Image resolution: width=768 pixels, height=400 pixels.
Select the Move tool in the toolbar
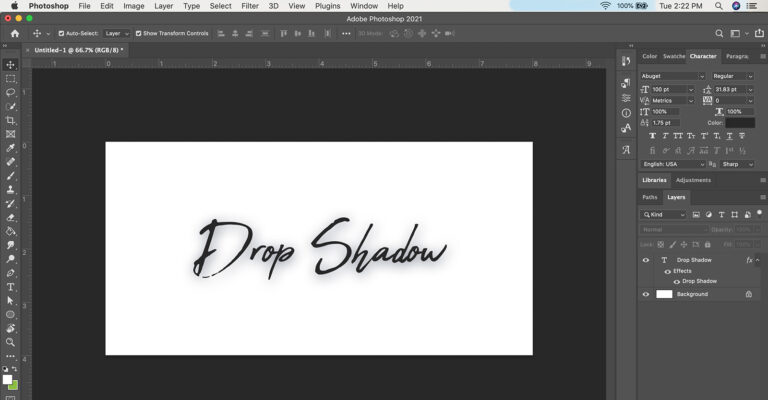point(10,65)
